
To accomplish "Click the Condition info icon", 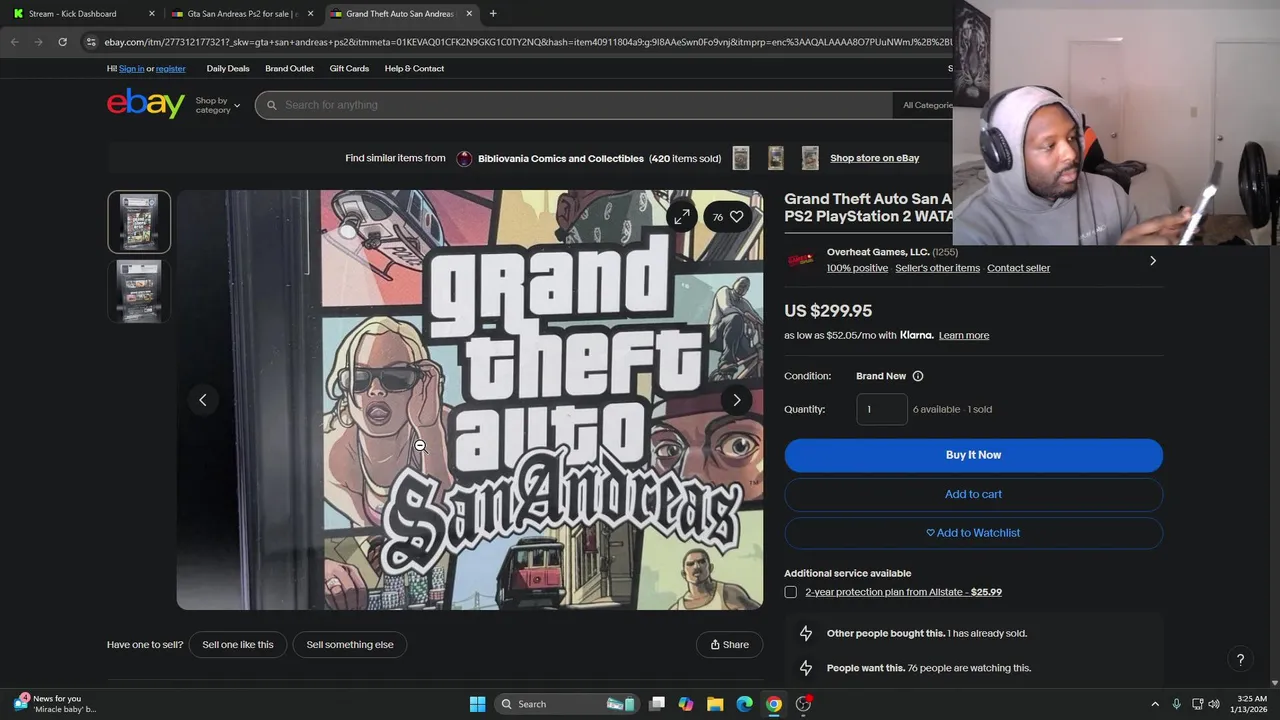I will tap(918, 376).
